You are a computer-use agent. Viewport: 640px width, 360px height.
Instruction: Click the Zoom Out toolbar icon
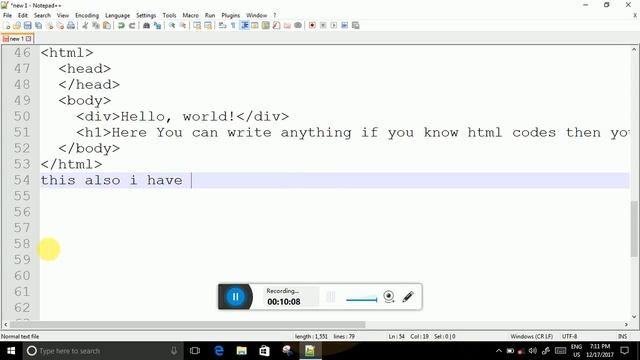pos(182,25)
